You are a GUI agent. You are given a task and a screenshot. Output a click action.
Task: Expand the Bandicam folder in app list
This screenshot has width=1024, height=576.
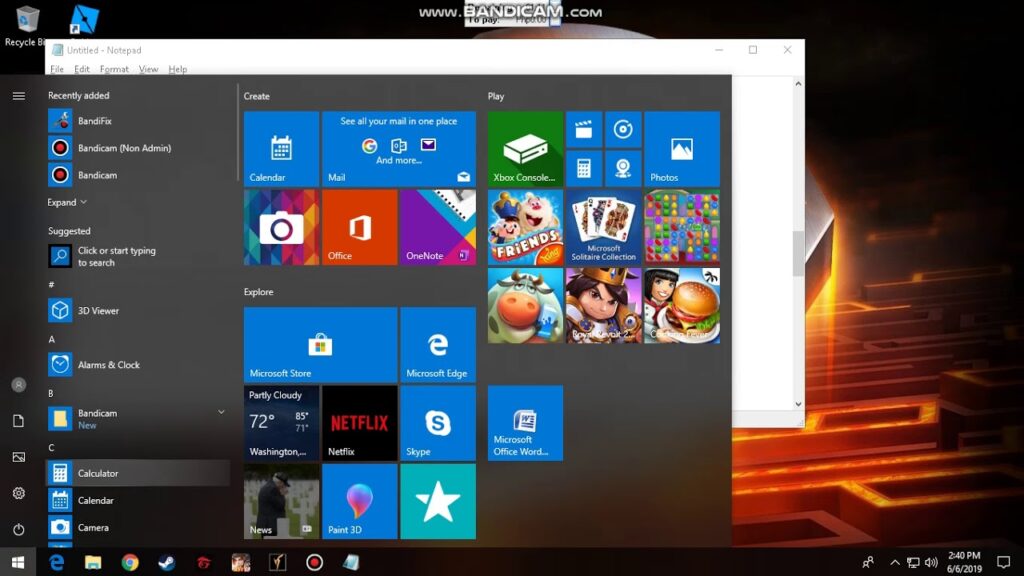137,419
